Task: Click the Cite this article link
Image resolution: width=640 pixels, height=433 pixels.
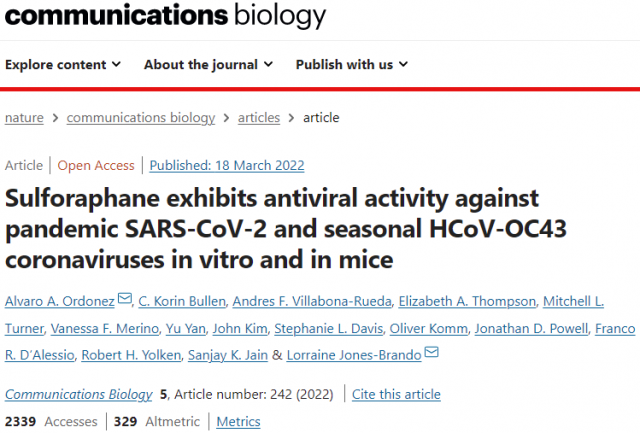Action: tap(396, 394)
